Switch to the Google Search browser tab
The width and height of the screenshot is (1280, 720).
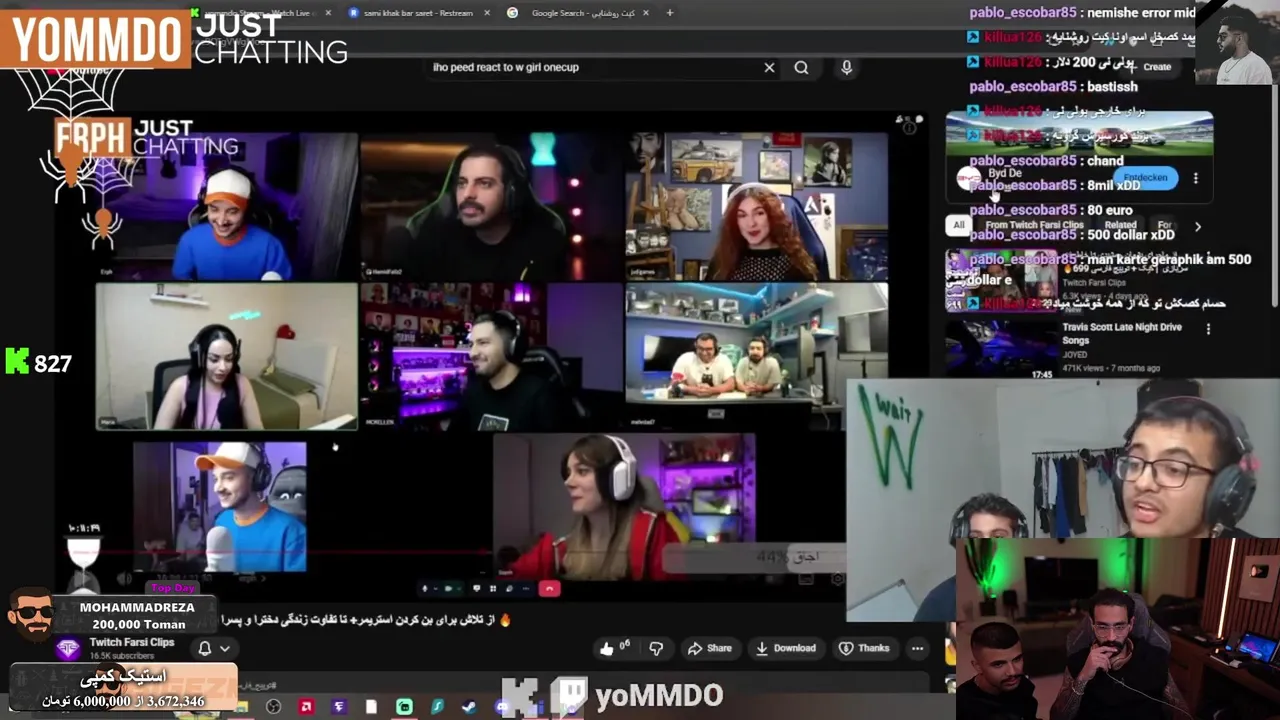point(577,13)
